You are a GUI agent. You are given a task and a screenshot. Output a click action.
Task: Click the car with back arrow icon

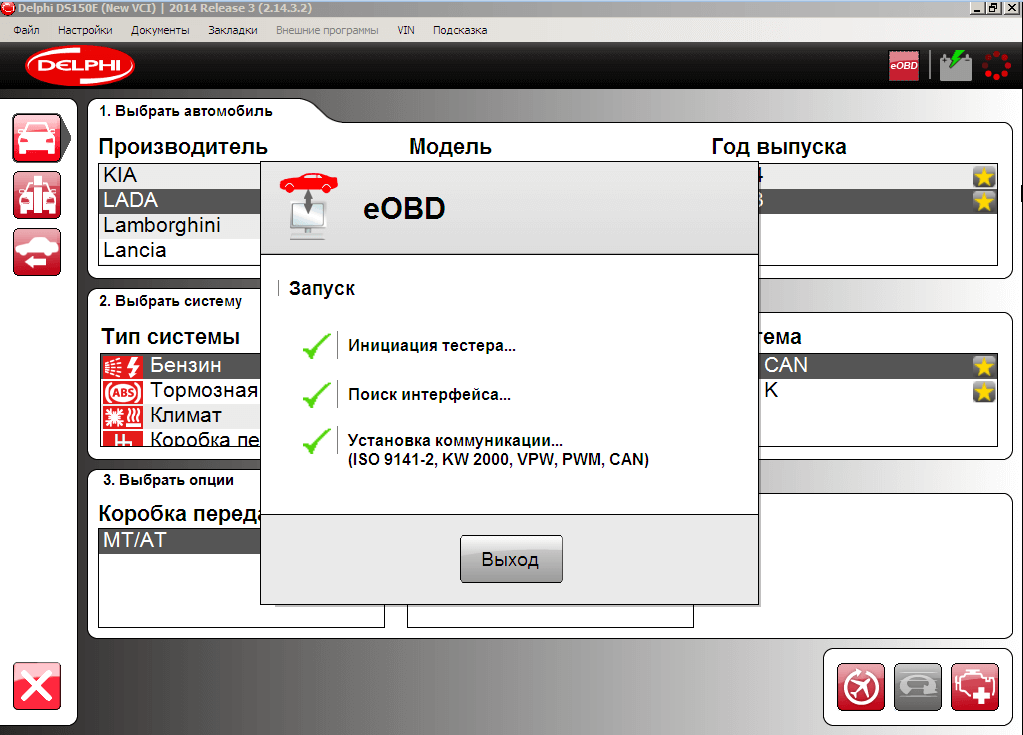37,252
